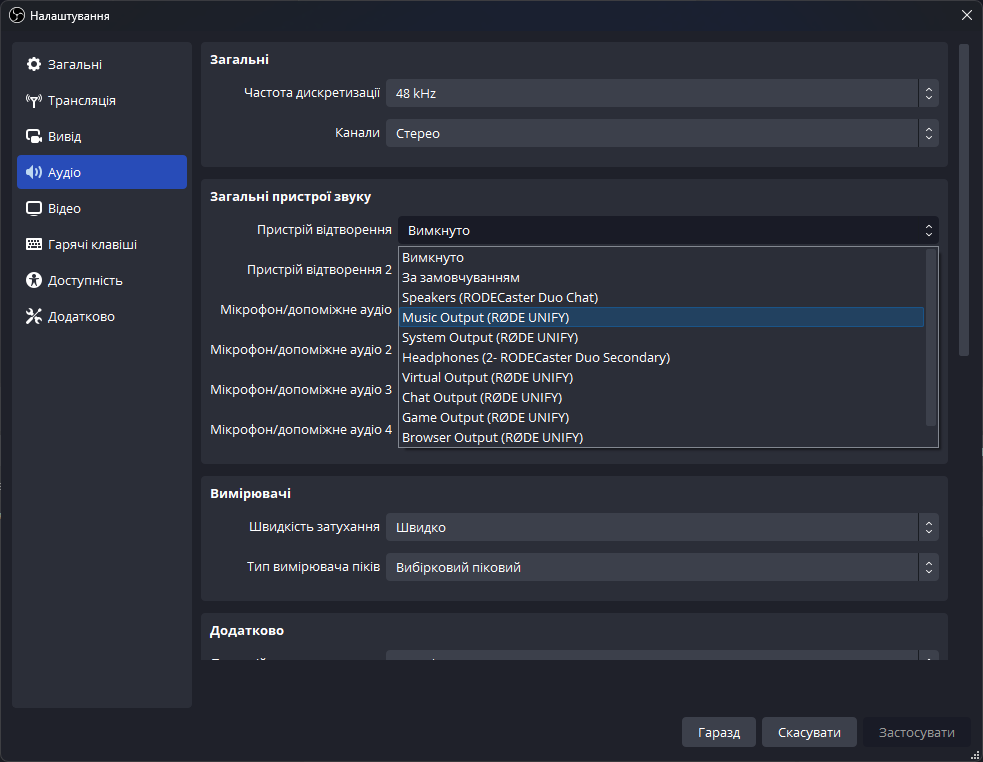Click the accessibility icon for Доступність
The width and height of the screenshot is (983, 762).
[x=34, y=281]
